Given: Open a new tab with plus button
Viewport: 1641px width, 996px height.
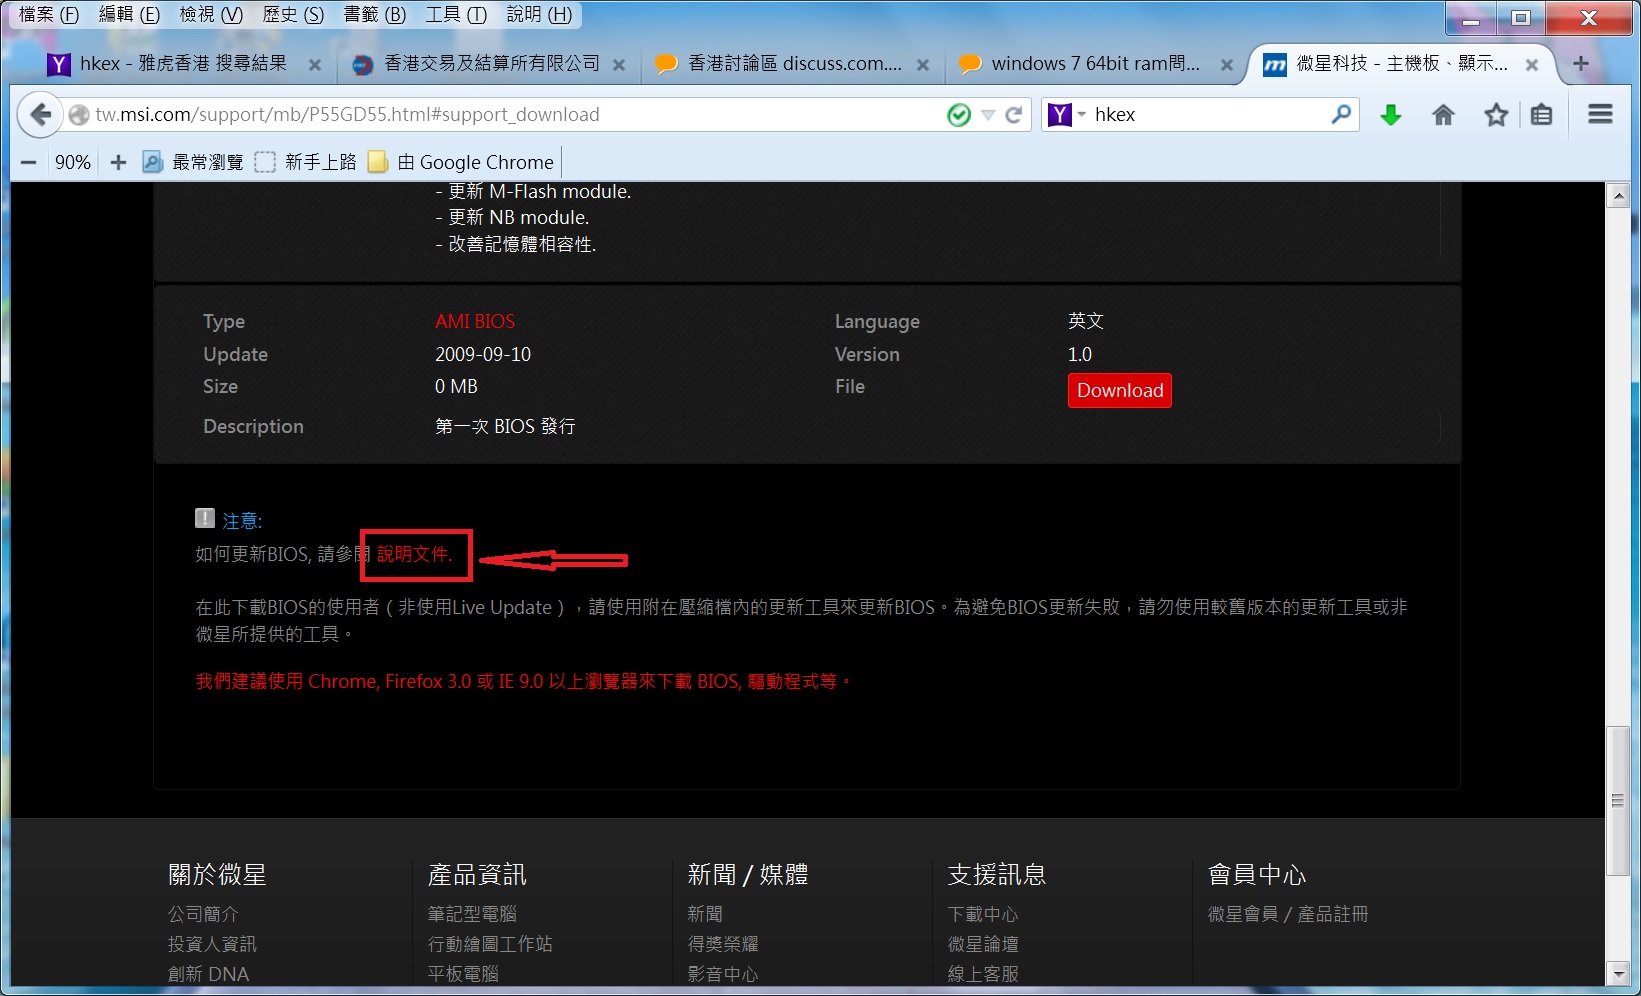Looking at the screenshot, I should click(x=1581, y=64).
